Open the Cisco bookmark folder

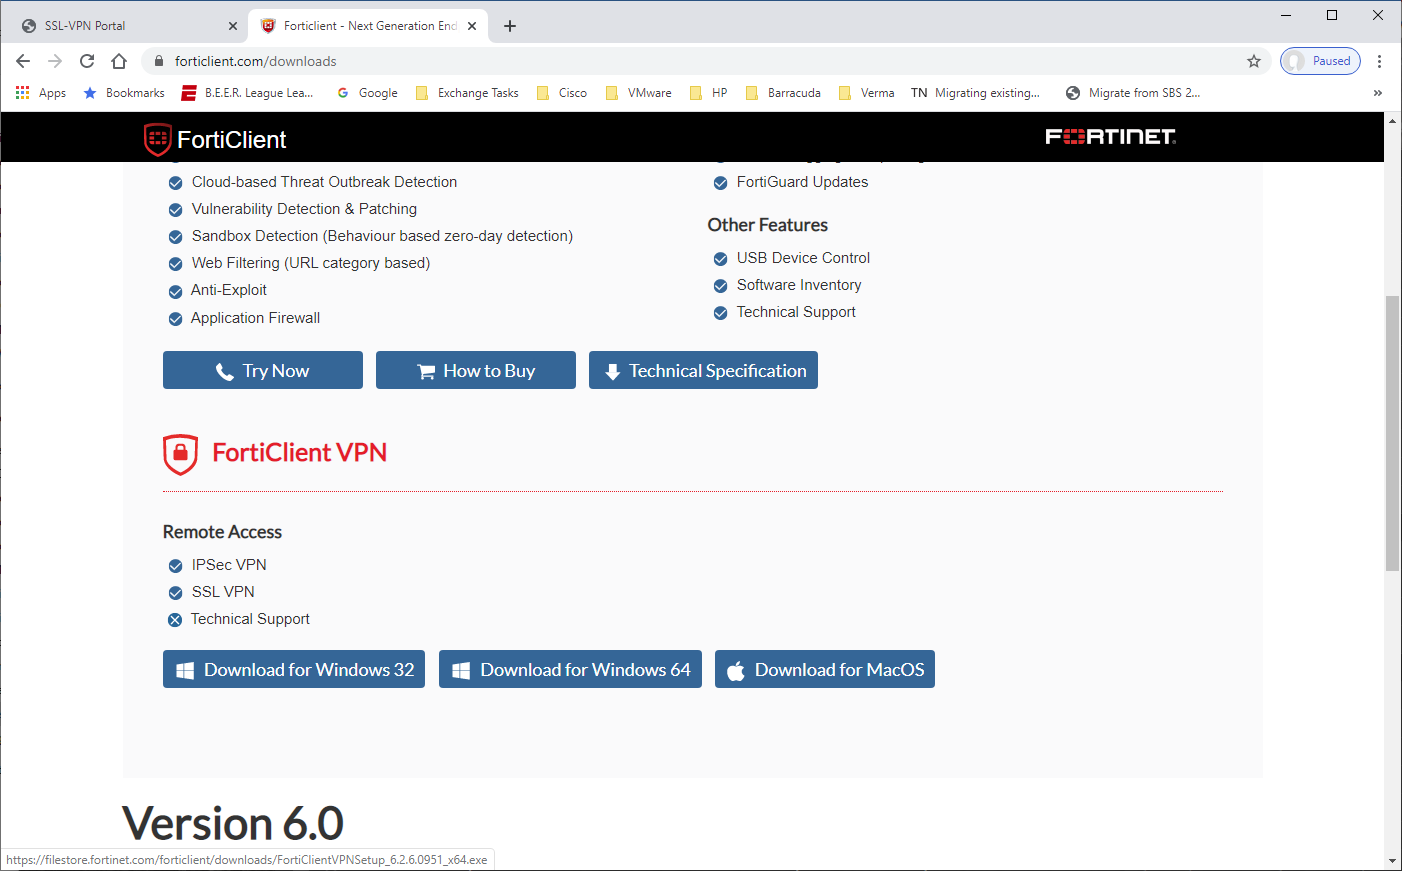562,93
